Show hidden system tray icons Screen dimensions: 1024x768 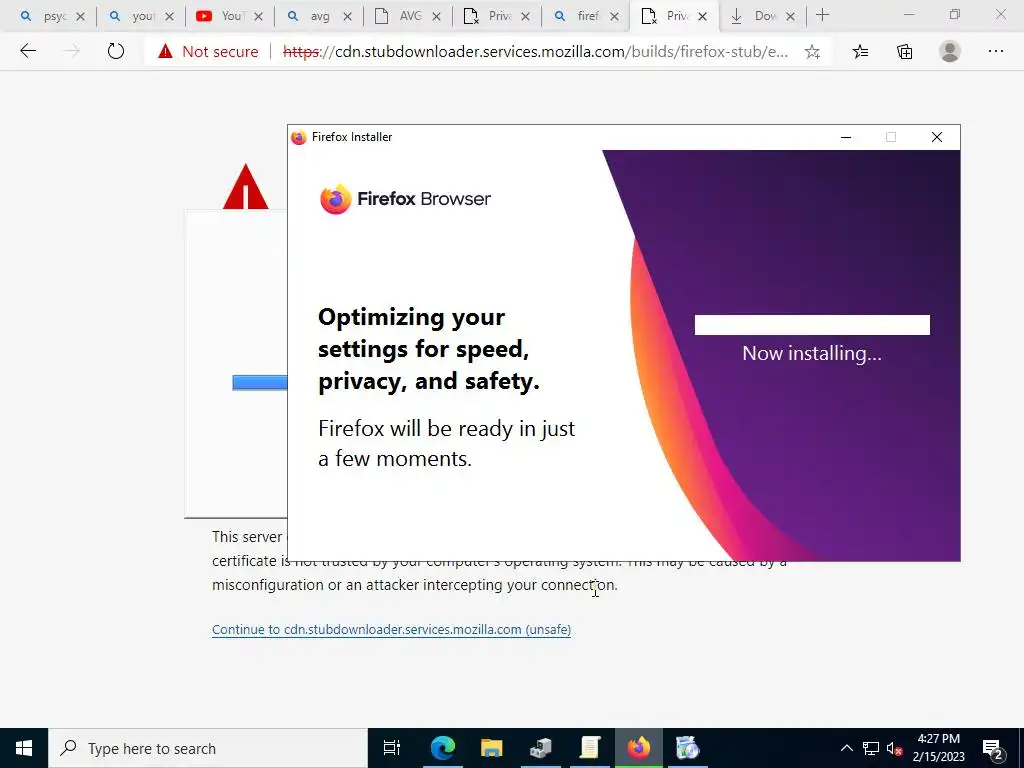846,748
